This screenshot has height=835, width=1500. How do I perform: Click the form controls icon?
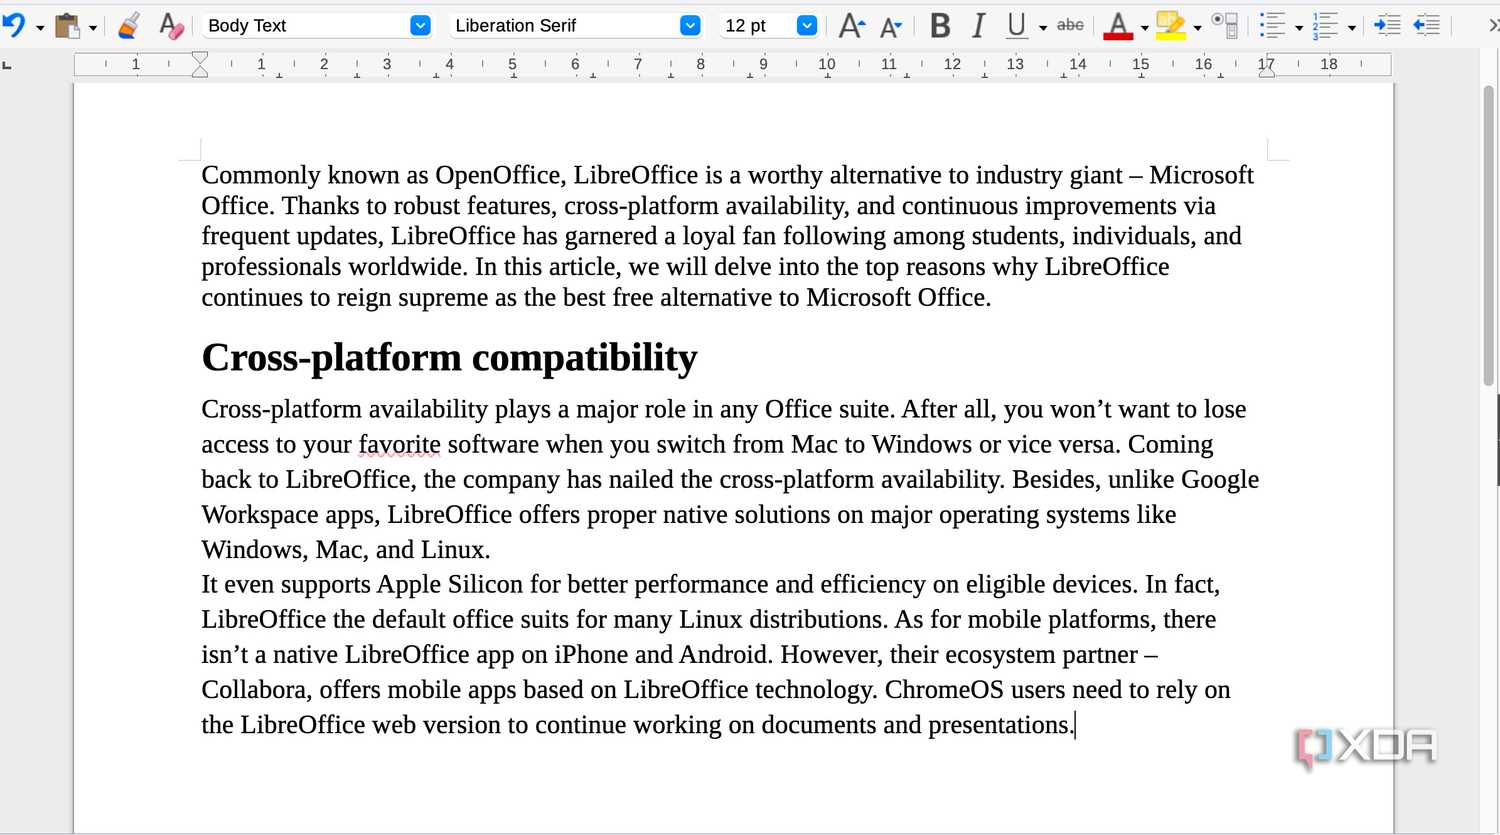(x=1225, y=26)
